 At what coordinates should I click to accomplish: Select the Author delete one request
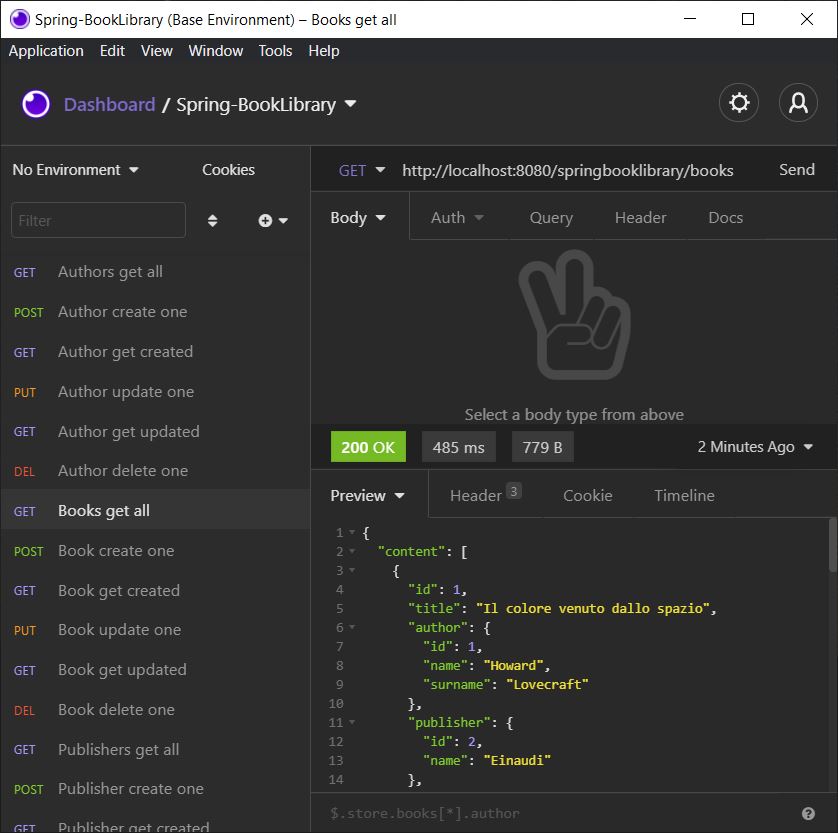point(155,471)
